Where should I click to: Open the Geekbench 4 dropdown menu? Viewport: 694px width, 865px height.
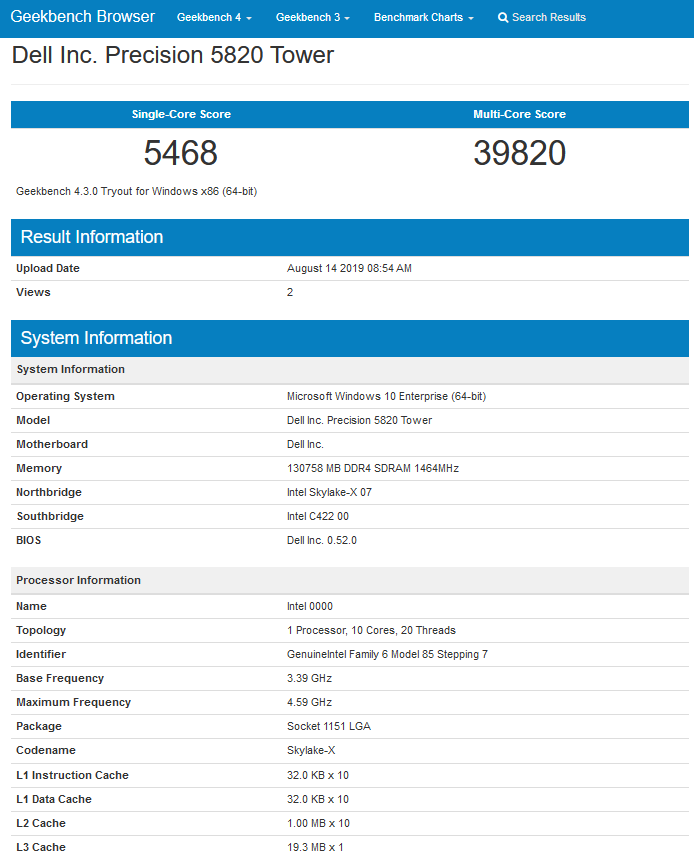pyautogui.click(x=214, y=18)
